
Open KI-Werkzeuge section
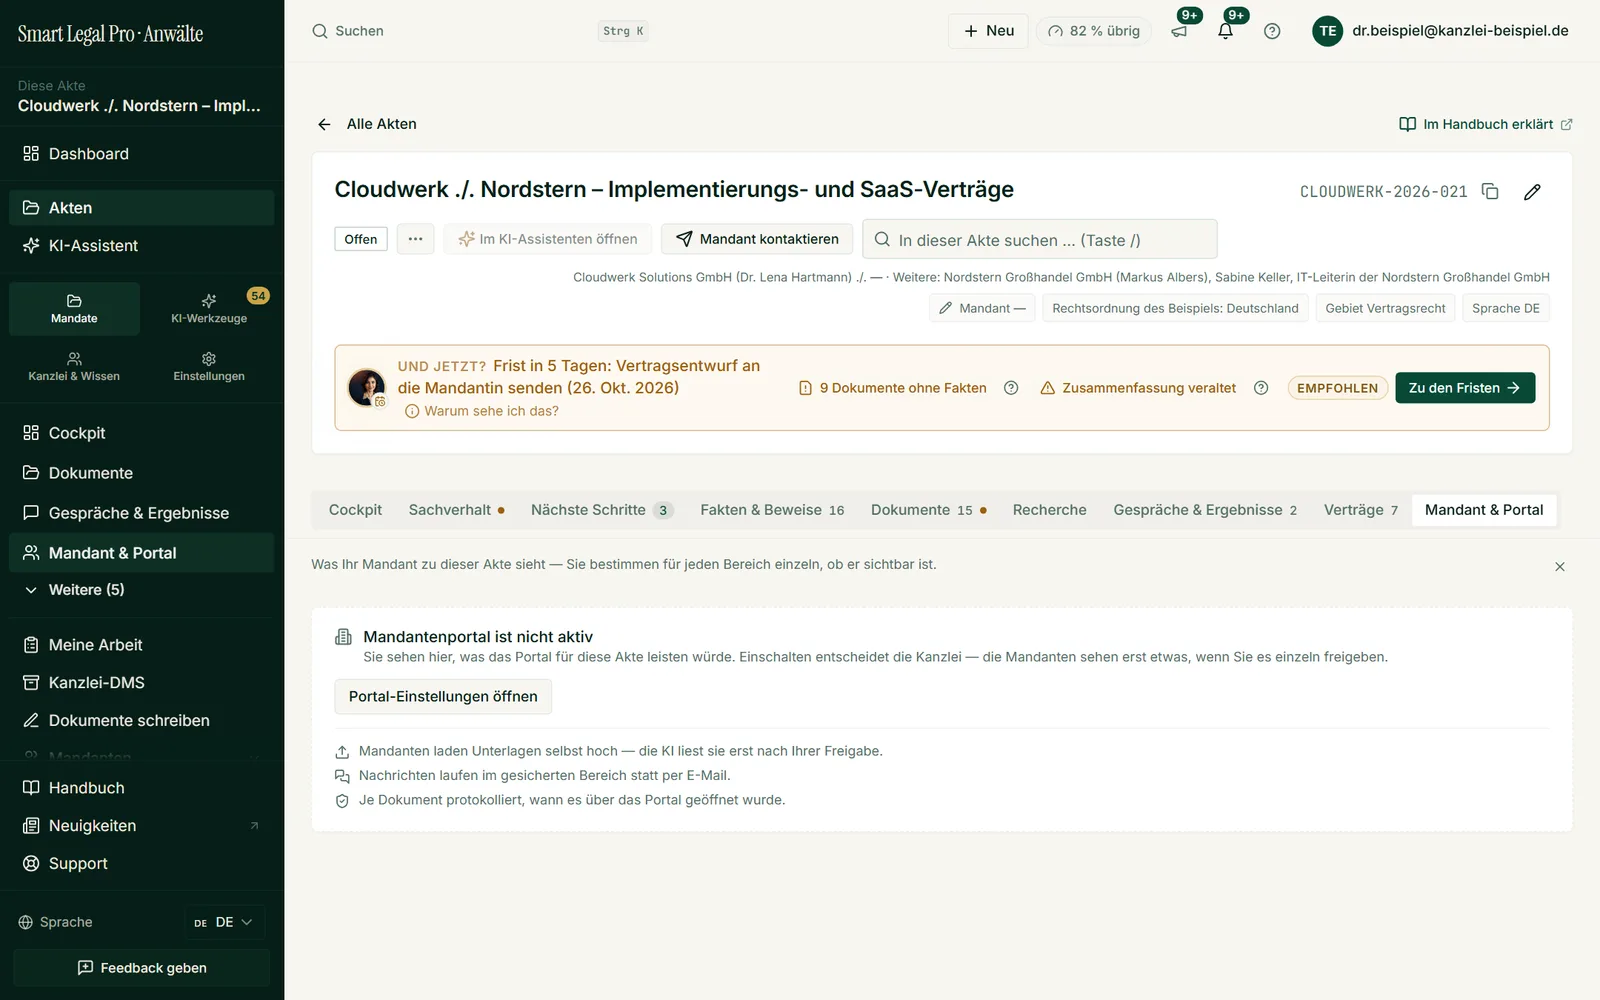[x=209, y=308]
